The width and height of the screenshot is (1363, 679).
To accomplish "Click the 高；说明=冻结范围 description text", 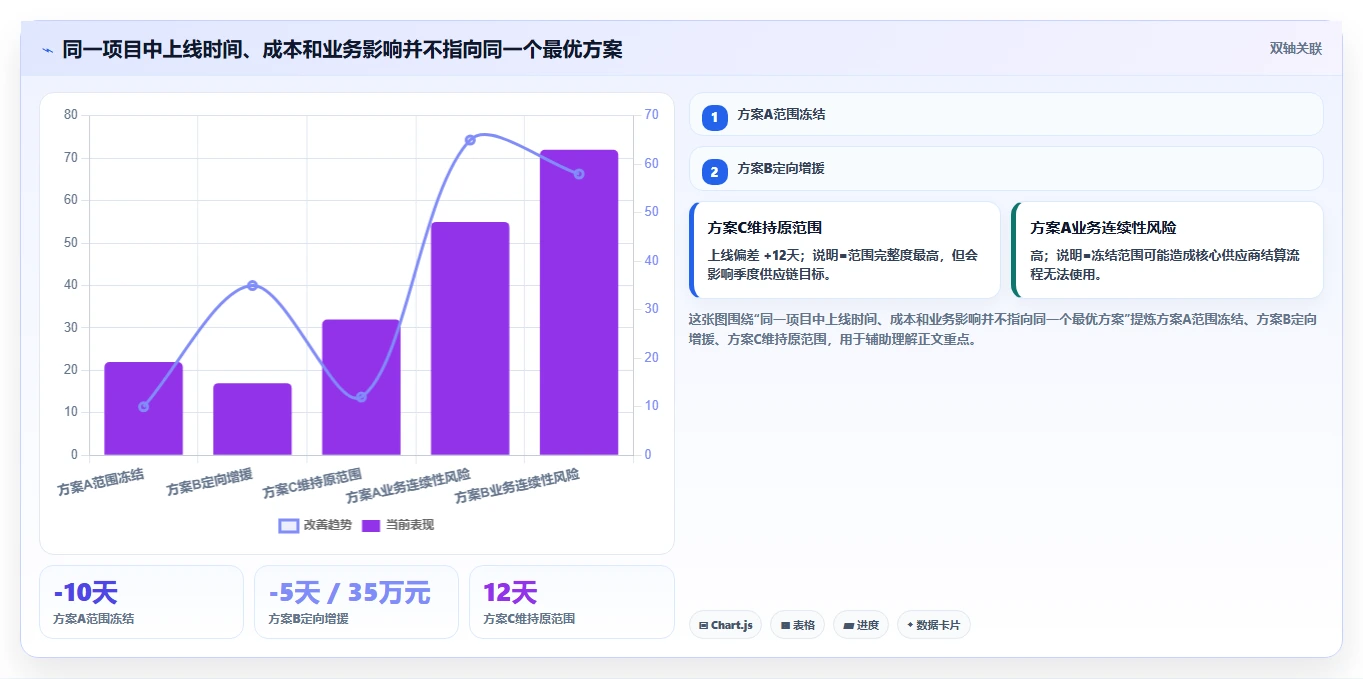I will 1165,264.
